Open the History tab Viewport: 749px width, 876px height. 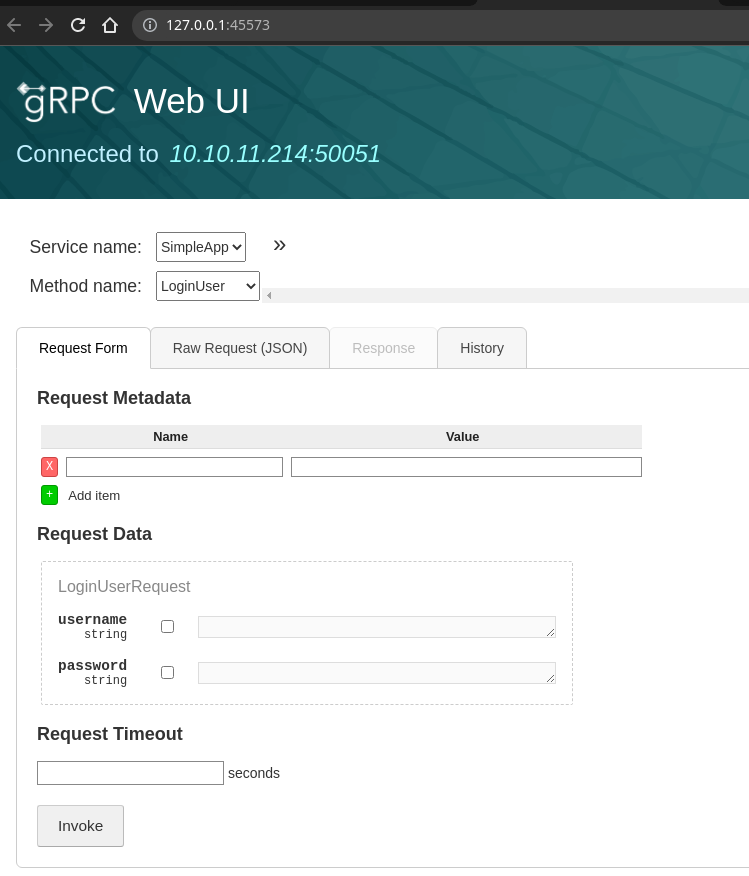point(481,348)
